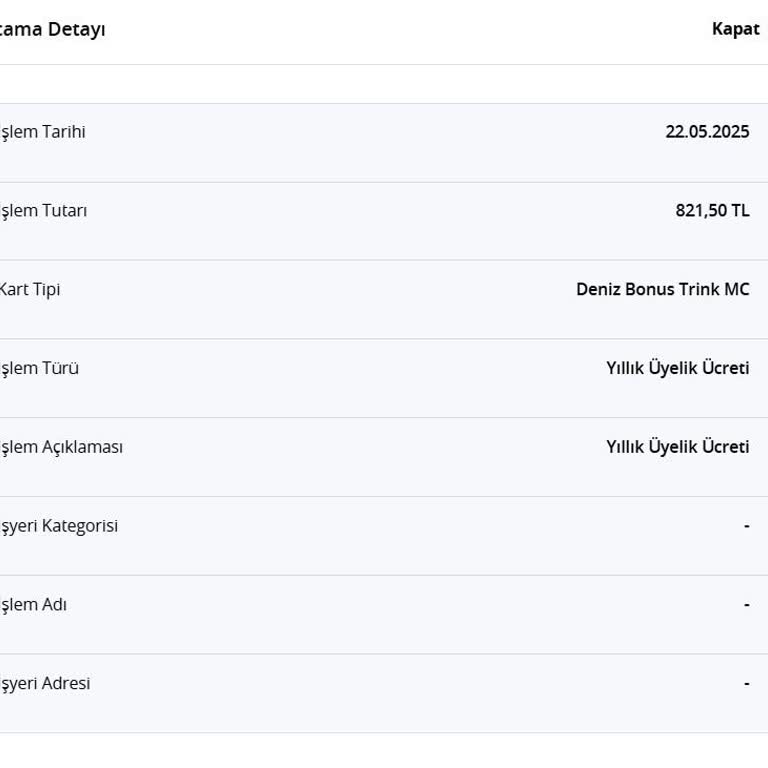Select the date 22.05.2025
Viewport: 768px width, 768px height.
pyautogui.click(x=707, y=132)
